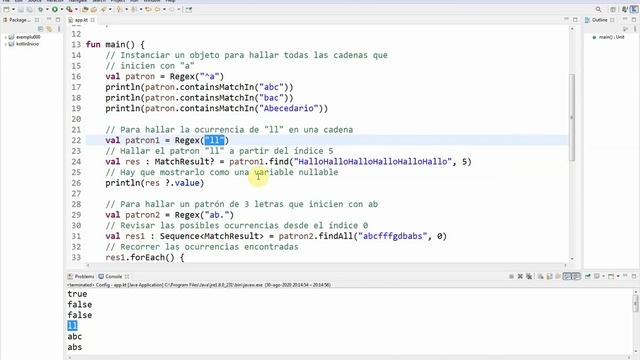Click the Previous Annotation toolbar icon
Viewport: 640px width, 360px height.
point(133,9)
